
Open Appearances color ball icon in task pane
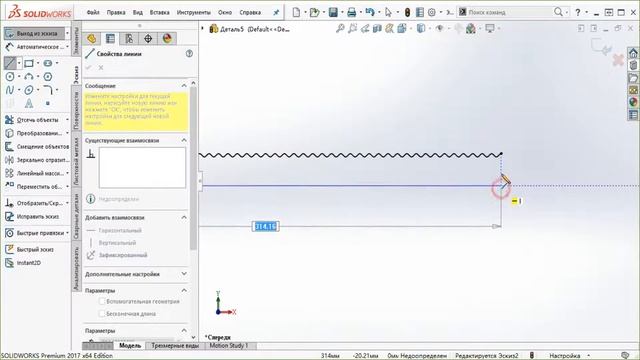point(633,102)
